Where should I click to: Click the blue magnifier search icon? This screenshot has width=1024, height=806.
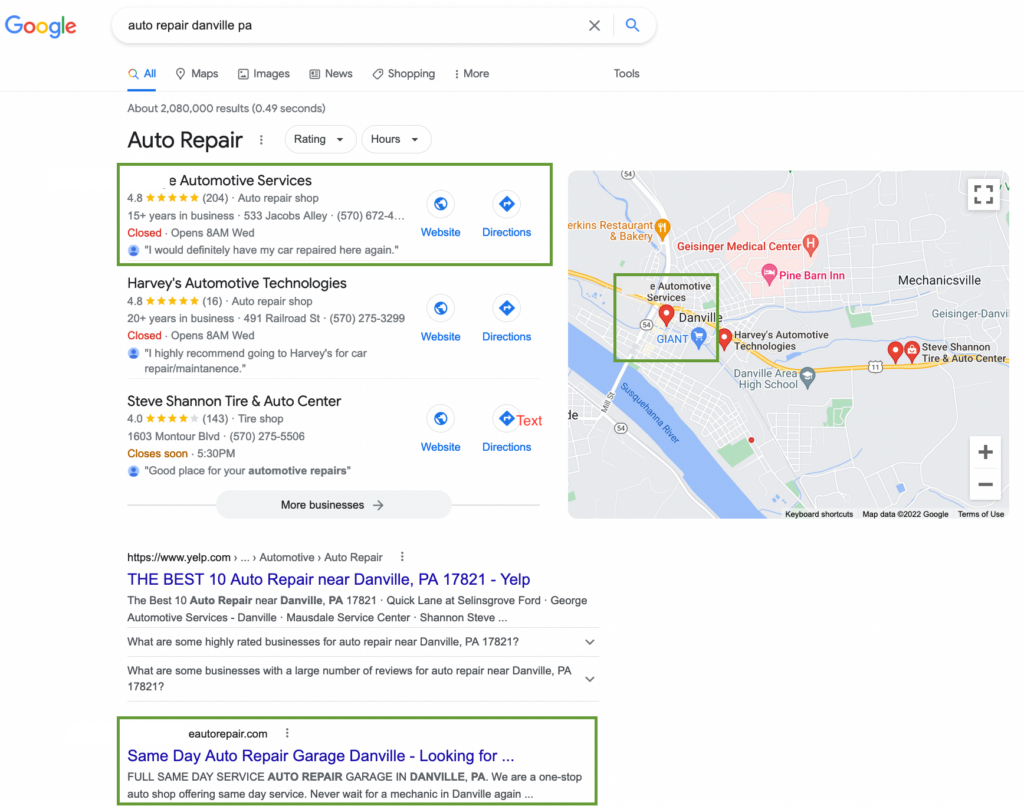pyautogui.click(x=632, y=25)
